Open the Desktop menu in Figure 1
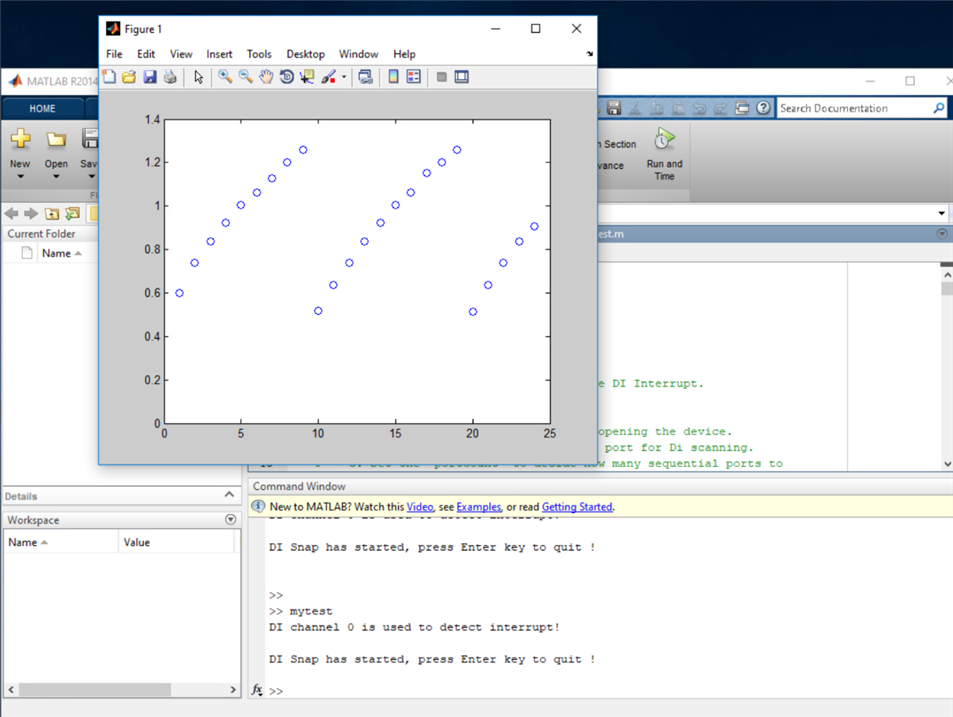 [x=306, y=54]
